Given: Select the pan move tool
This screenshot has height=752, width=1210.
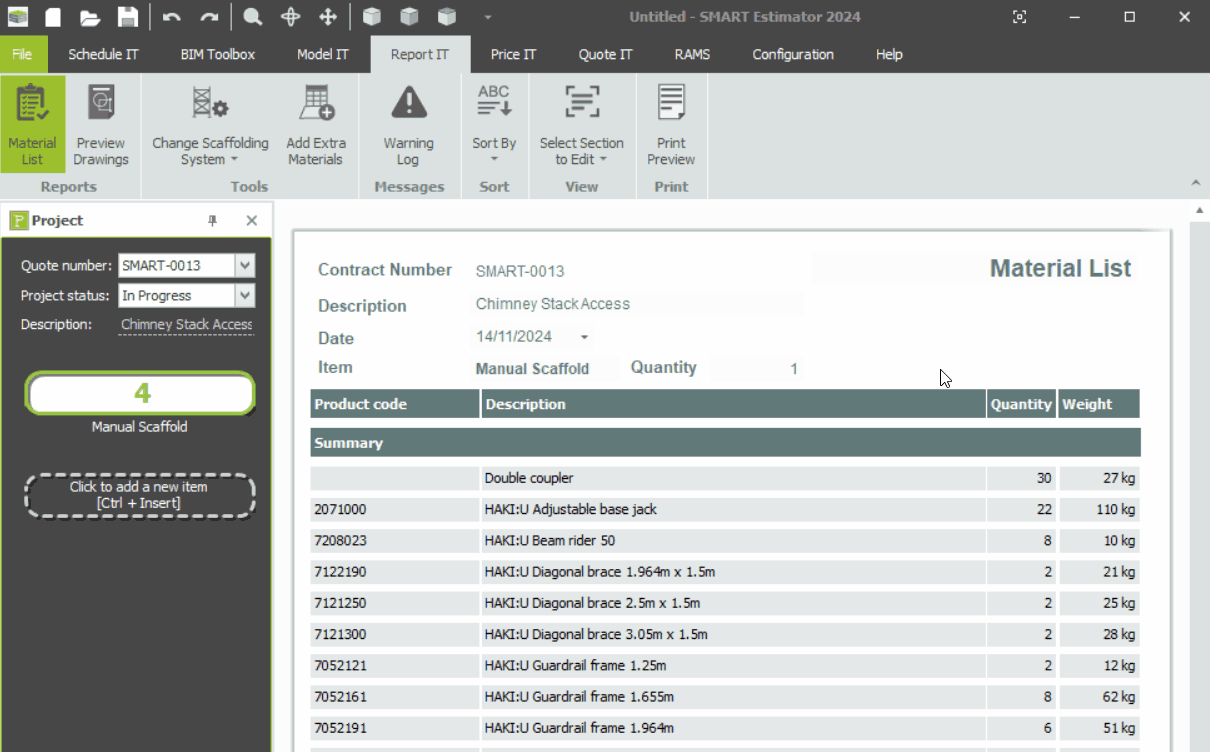Looking at the screenshot, I should pos(327,17).
